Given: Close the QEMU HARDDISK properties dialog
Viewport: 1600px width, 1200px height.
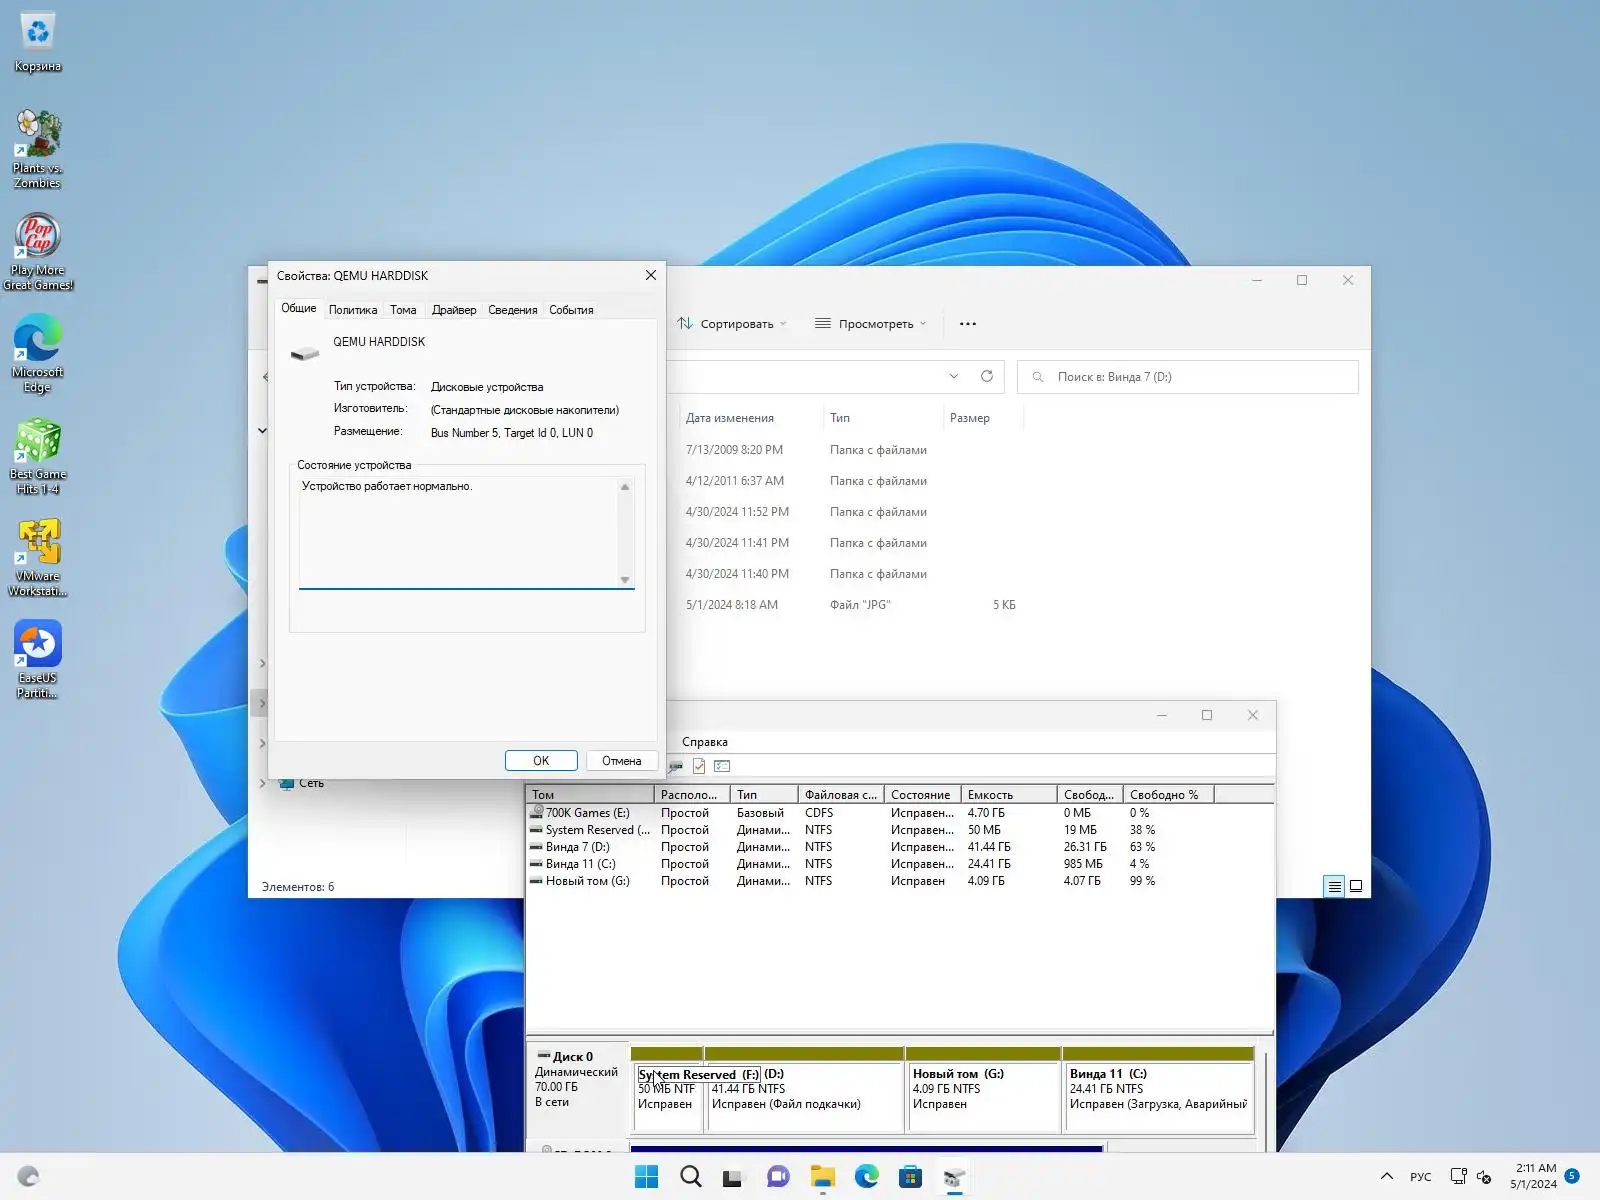Looking at the screenshot, I should [x=651, y=275].
